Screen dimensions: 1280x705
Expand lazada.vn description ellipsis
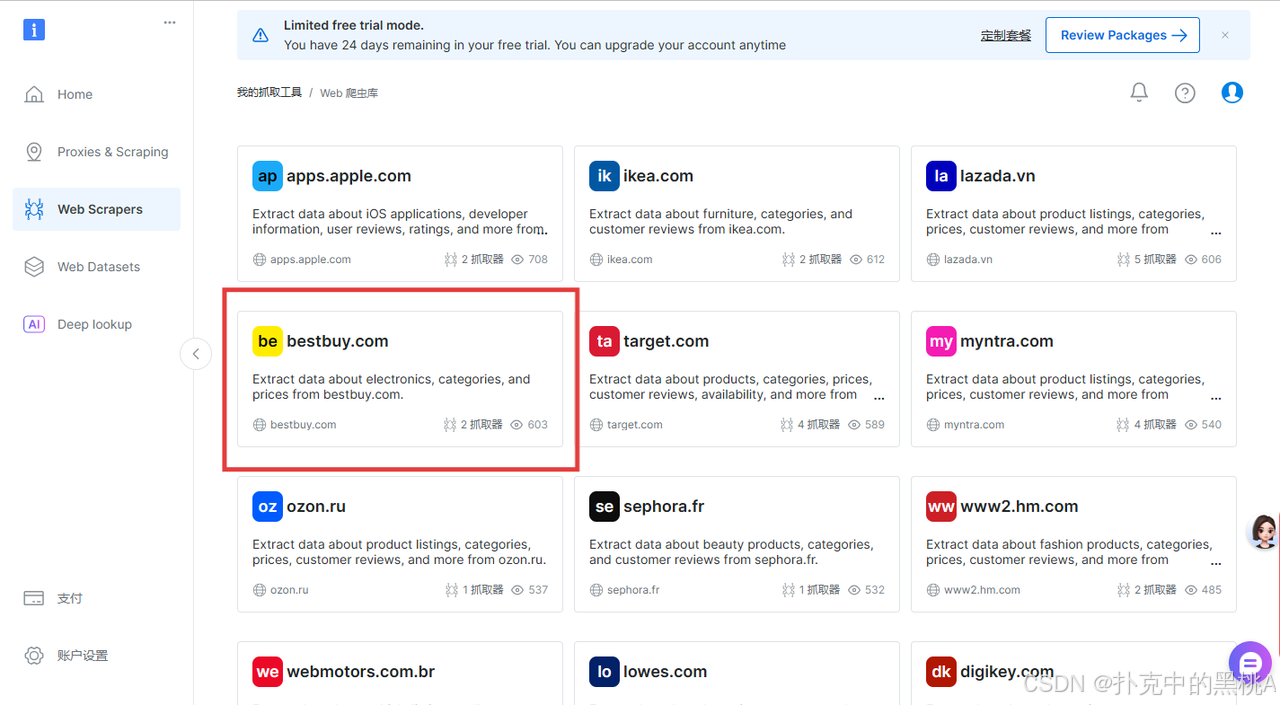(x=1216, y=232)
